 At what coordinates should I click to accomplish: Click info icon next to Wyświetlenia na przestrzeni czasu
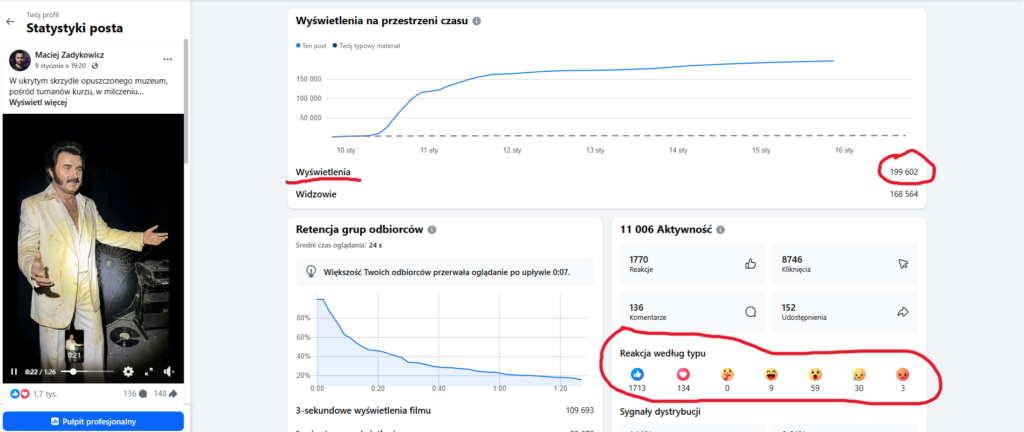[x=476, y=21]
